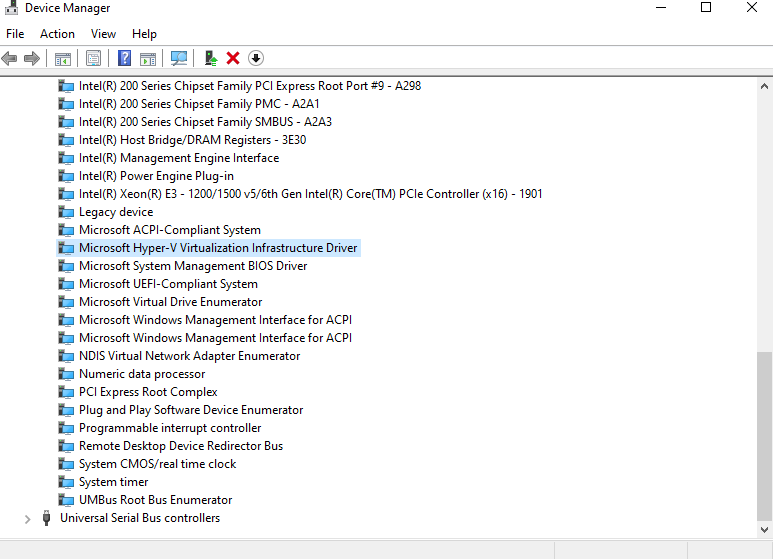Viewport: 773px width, 559px height.
Task: Select Microsoft System Management BIOS Driver
Action: coord(193,266)
